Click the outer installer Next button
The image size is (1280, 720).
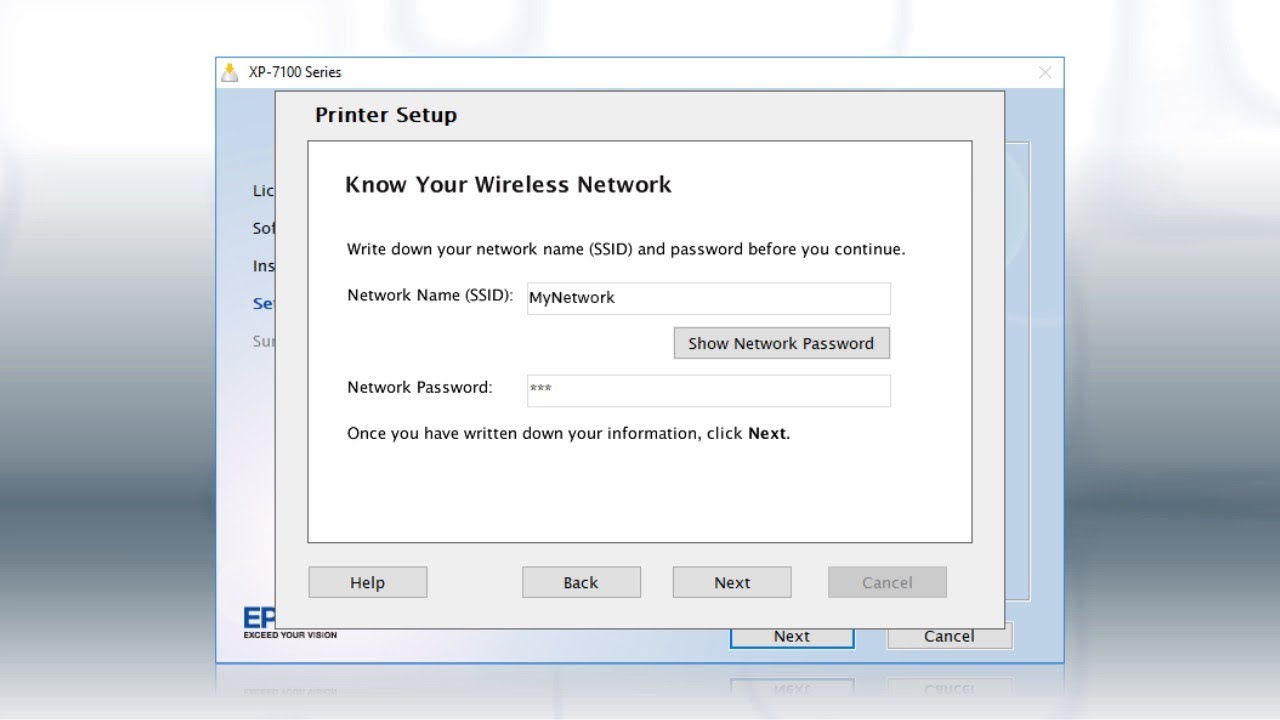(x=792, y=636)
